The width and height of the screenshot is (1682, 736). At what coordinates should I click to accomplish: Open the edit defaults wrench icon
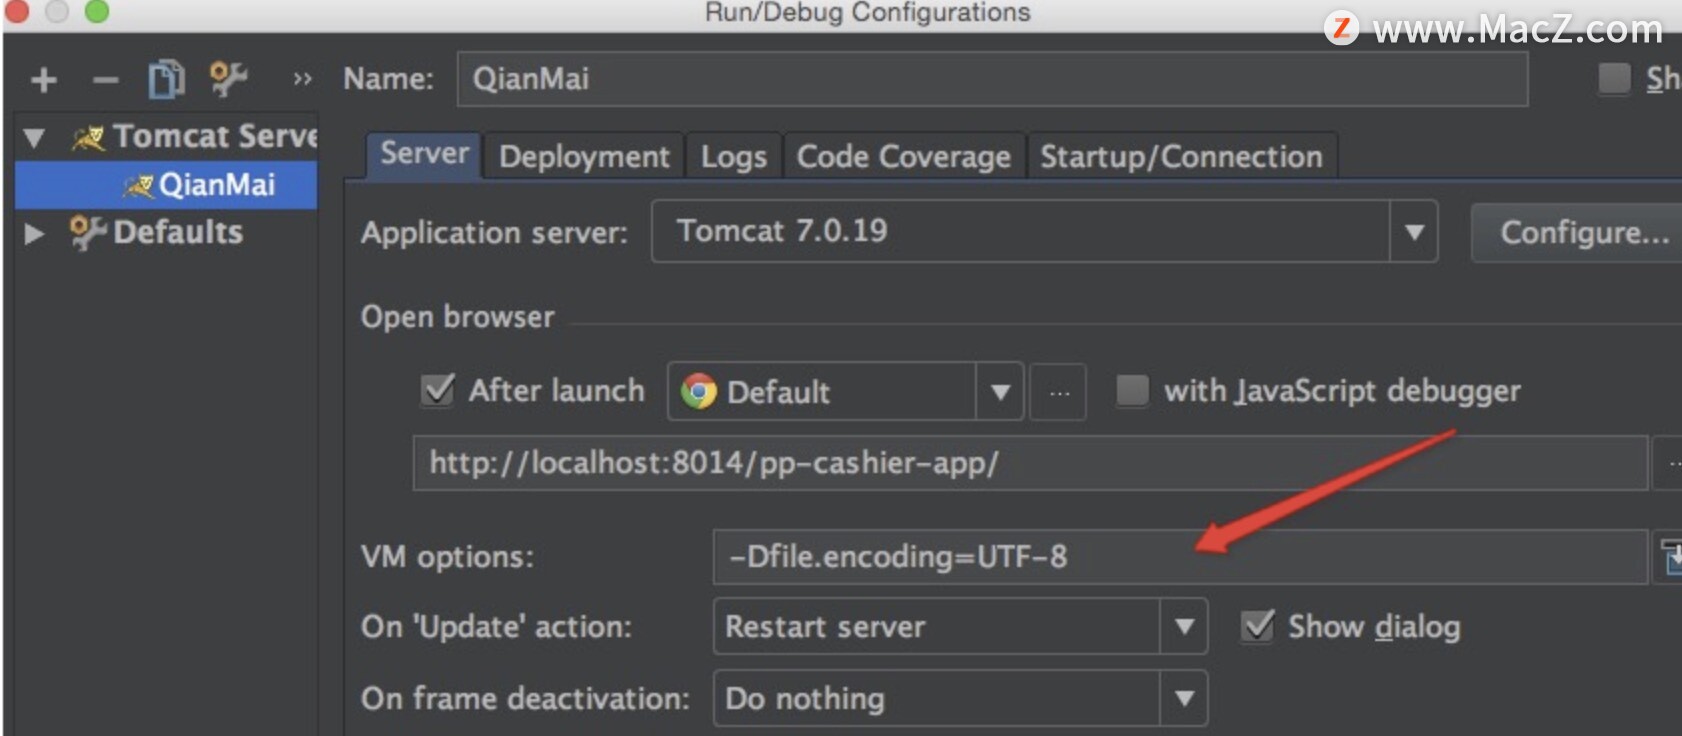pos(228,78)
